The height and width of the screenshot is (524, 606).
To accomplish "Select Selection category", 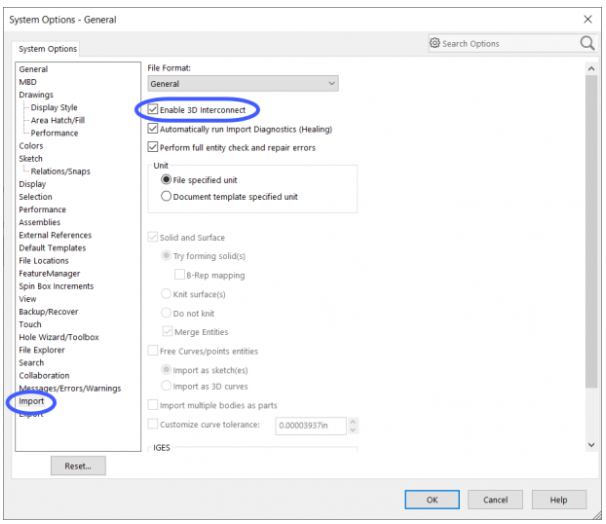I will point(35,197).
